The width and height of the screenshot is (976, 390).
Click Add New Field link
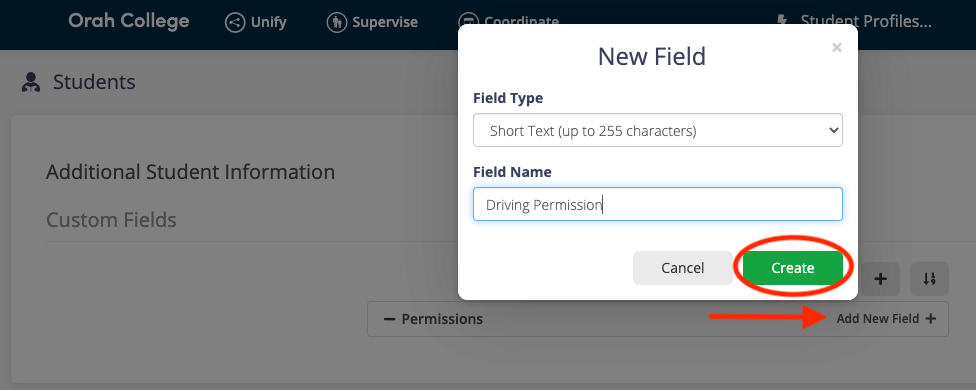(x=886, y=319)
